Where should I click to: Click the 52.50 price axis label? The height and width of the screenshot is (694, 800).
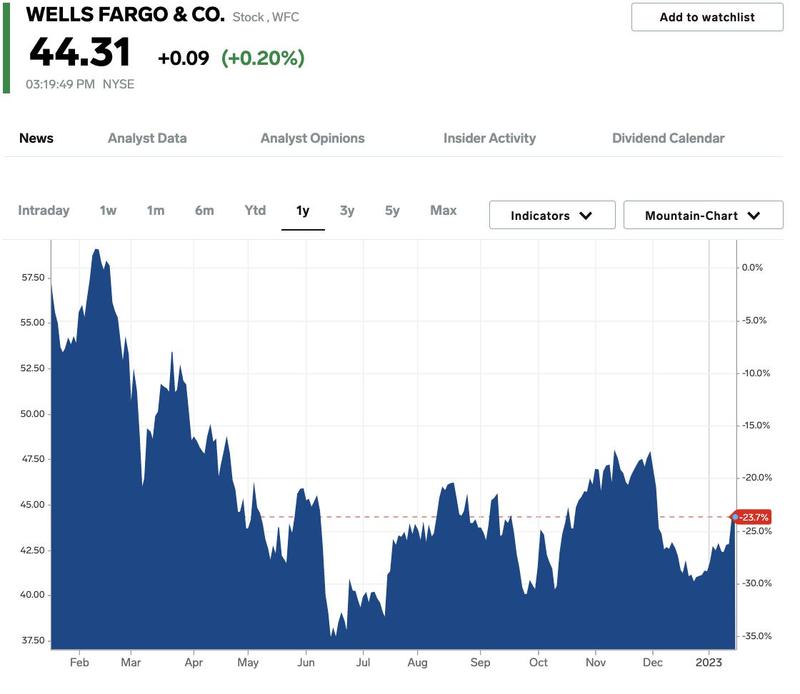tap(33, 368)
